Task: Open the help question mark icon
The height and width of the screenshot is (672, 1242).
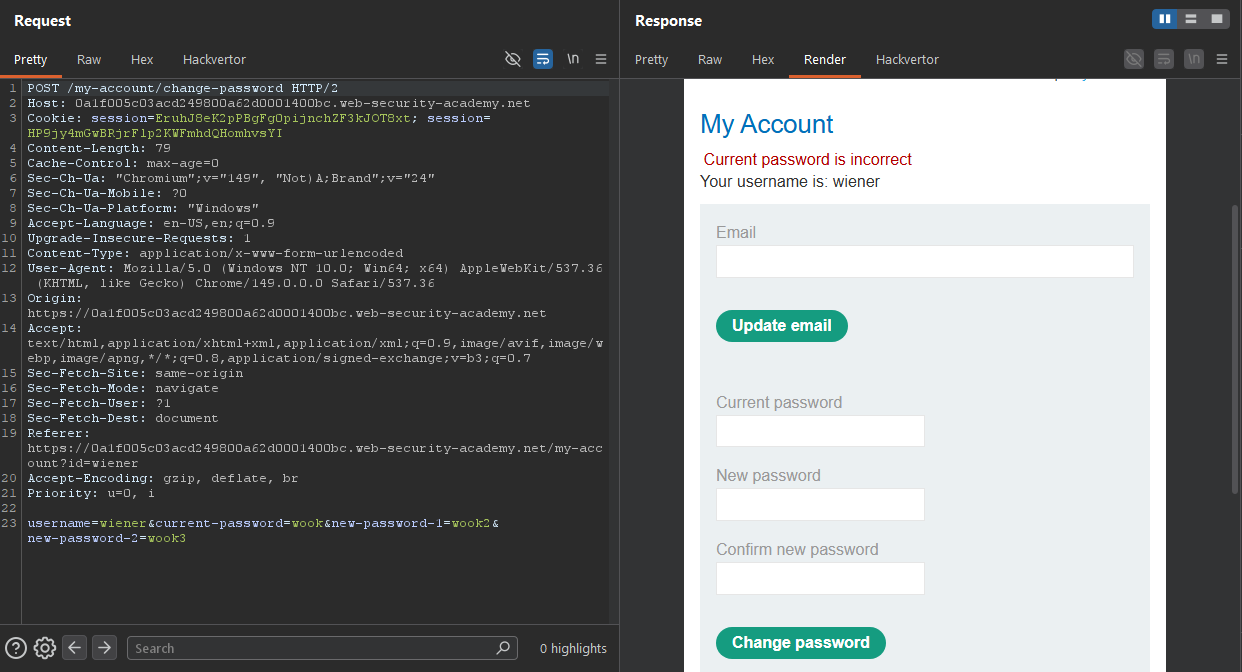Action: tap(15, 648)
